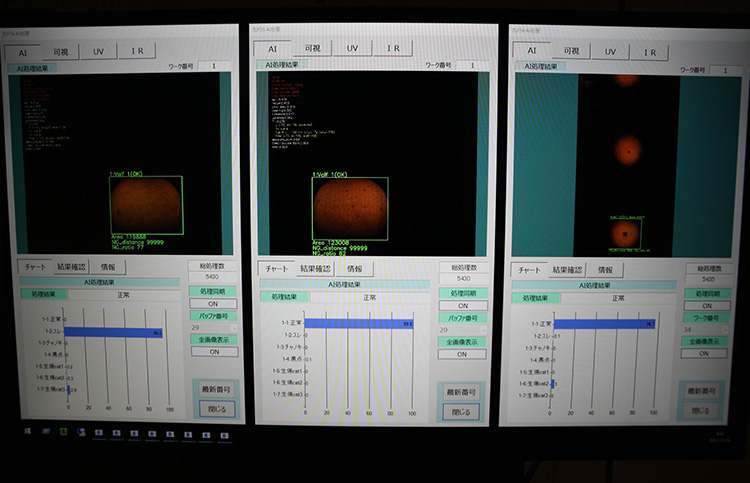Open 結果確認 tab in right window
The width and height of the screenshot is (750, 483).
click(567, 270)
